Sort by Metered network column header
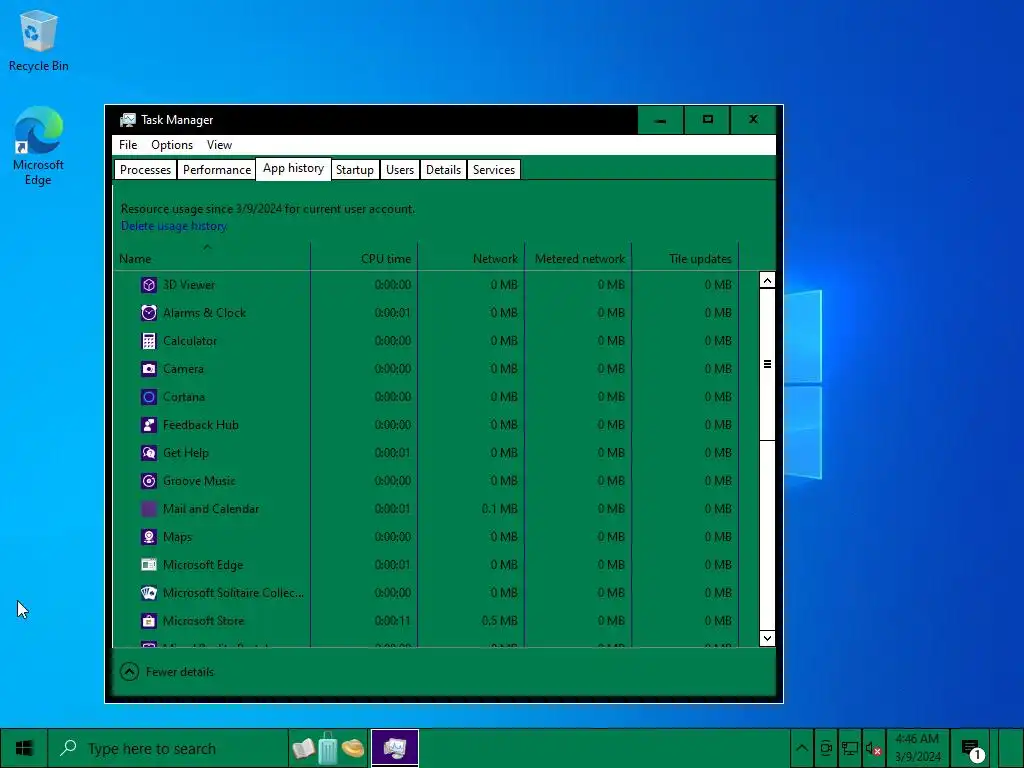 tap(578, 259)
